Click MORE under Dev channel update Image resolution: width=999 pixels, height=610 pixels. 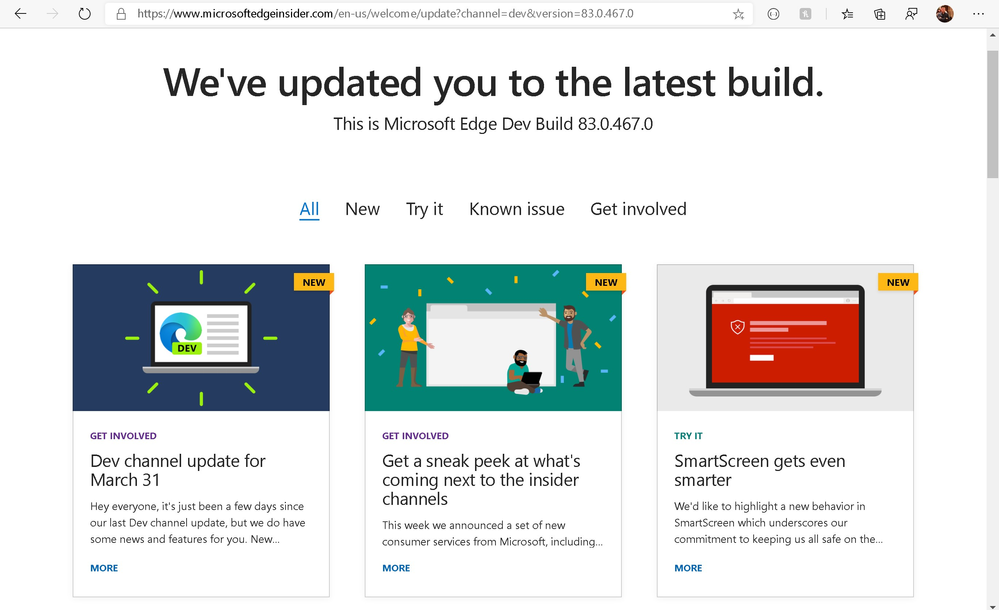tap(104, 568)
